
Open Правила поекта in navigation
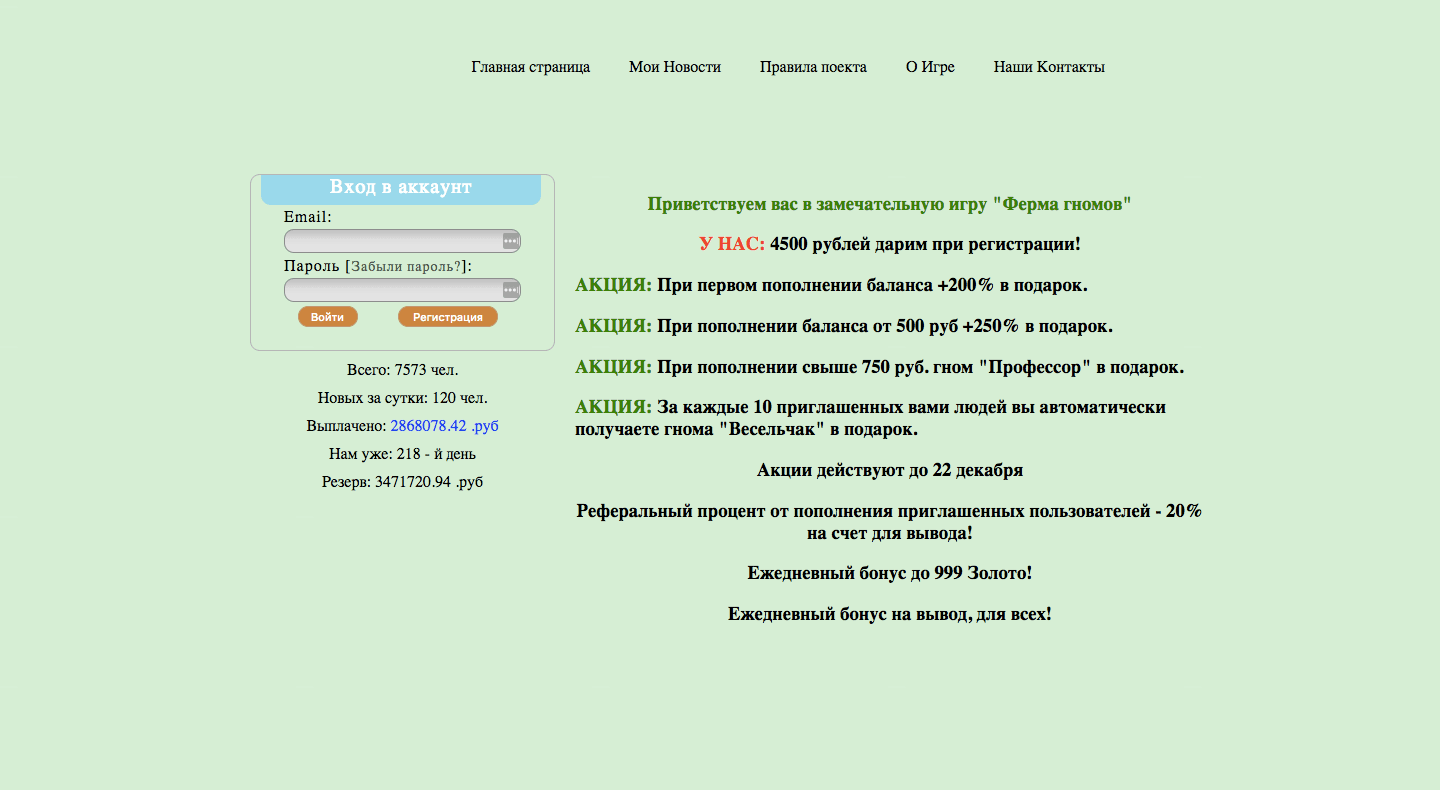coord(812,67)
